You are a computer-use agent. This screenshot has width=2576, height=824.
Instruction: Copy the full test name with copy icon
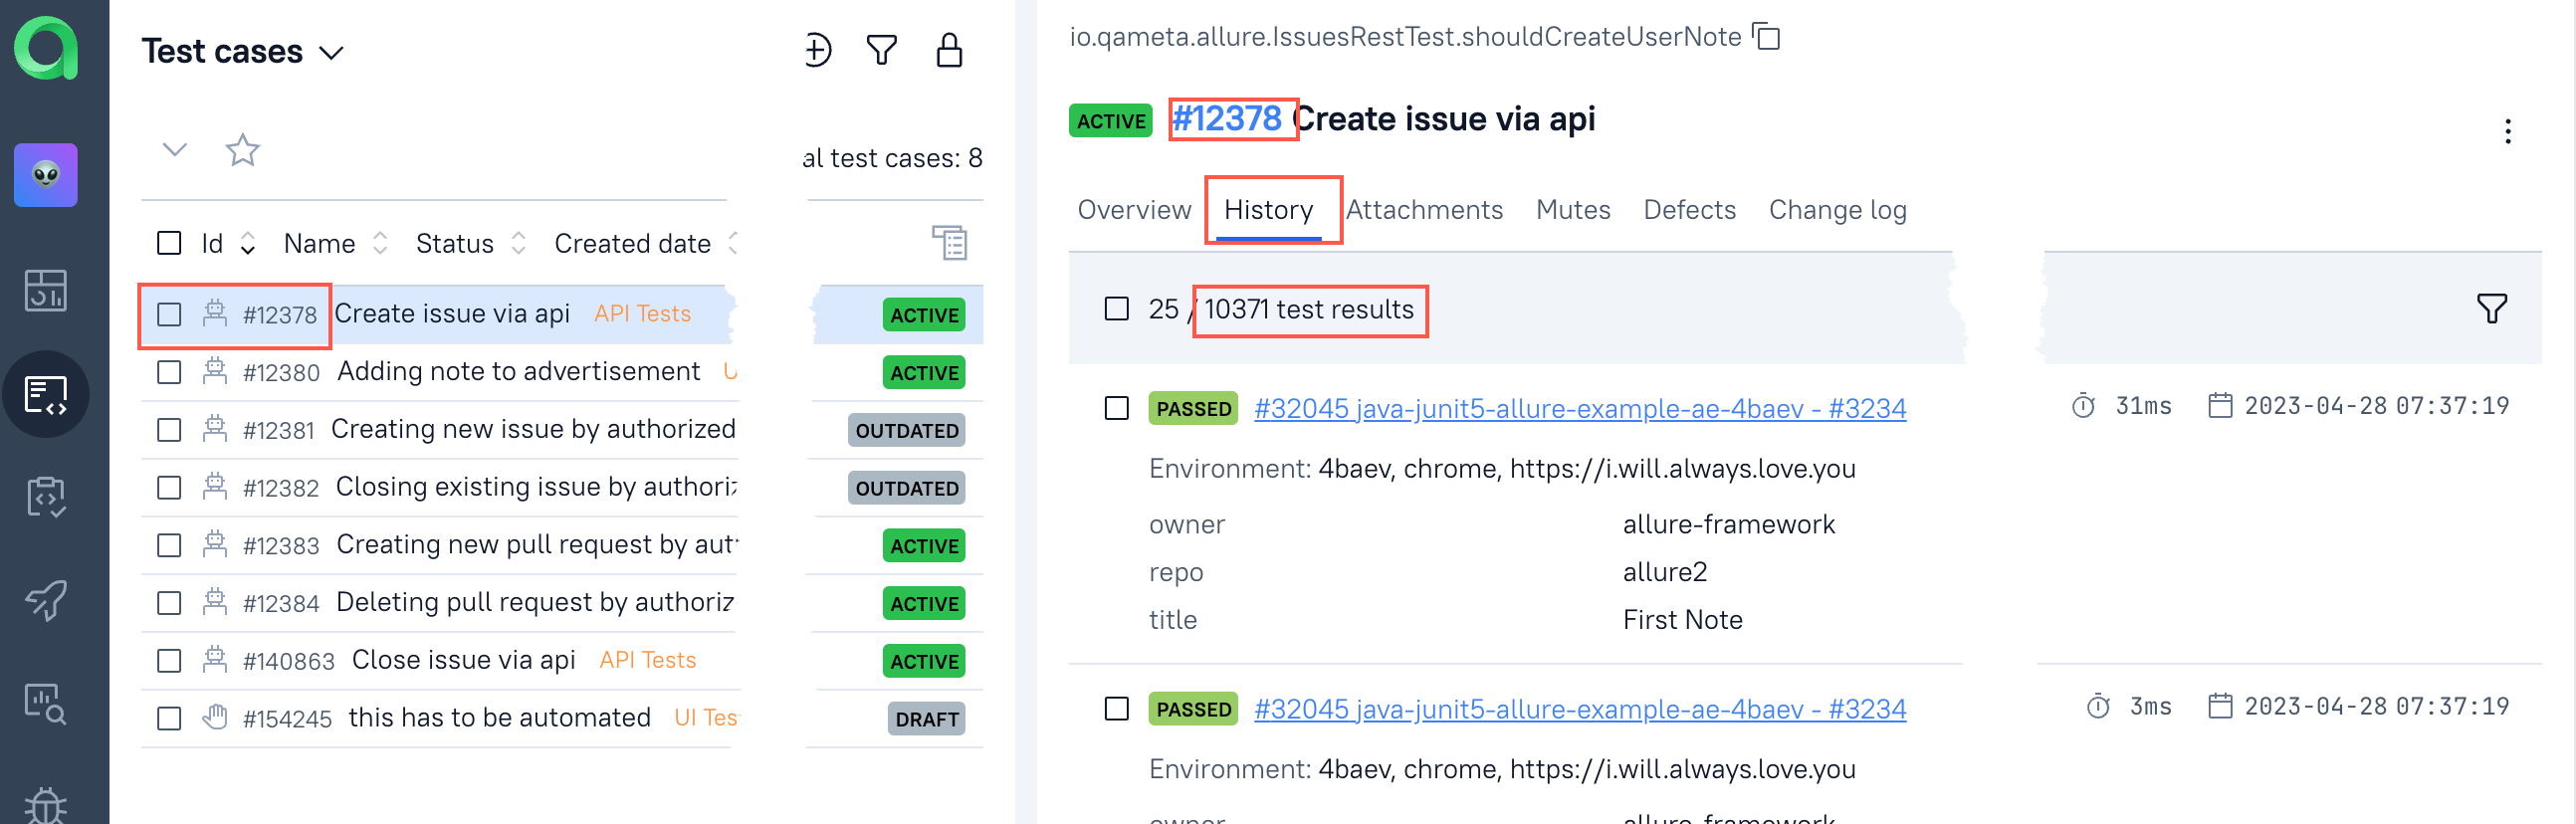pyautogui.click(x=1767, y=37)
